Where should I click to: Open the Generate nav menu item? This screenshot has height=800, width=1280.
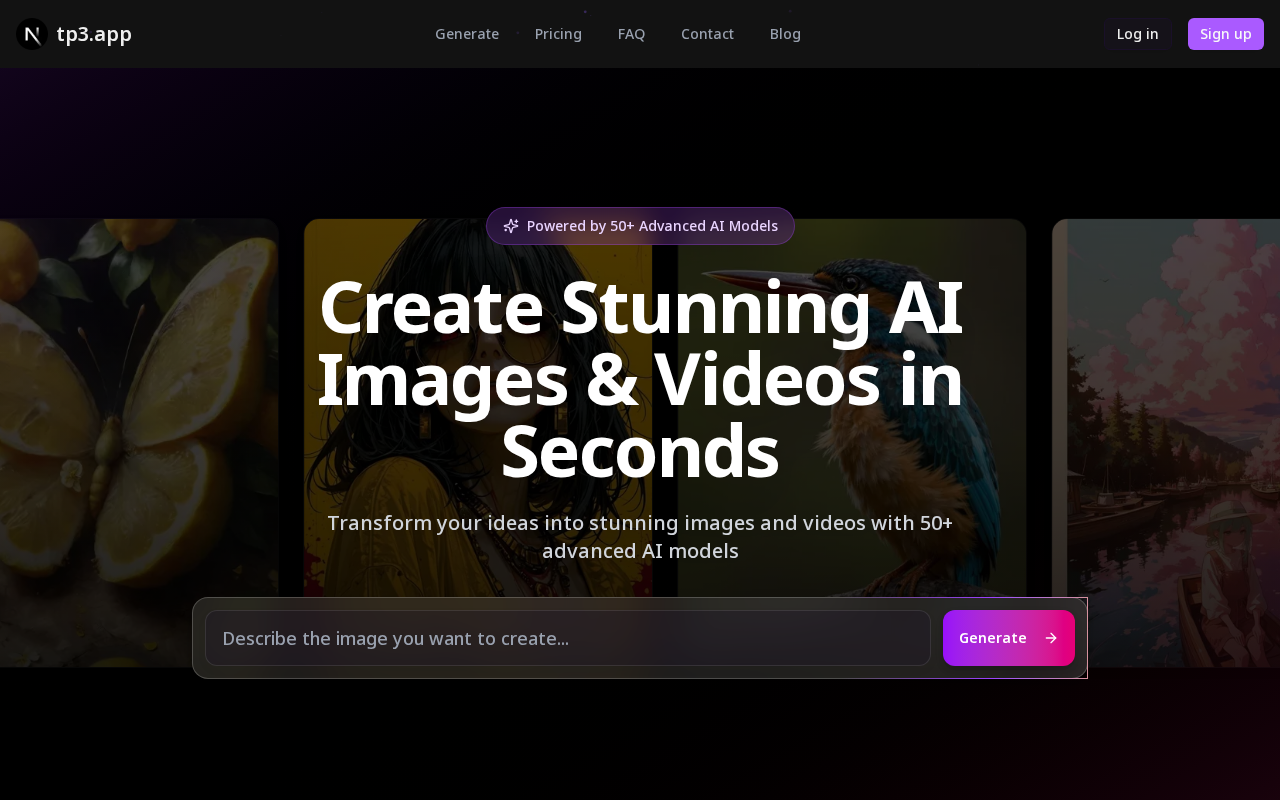coord(467,34)
